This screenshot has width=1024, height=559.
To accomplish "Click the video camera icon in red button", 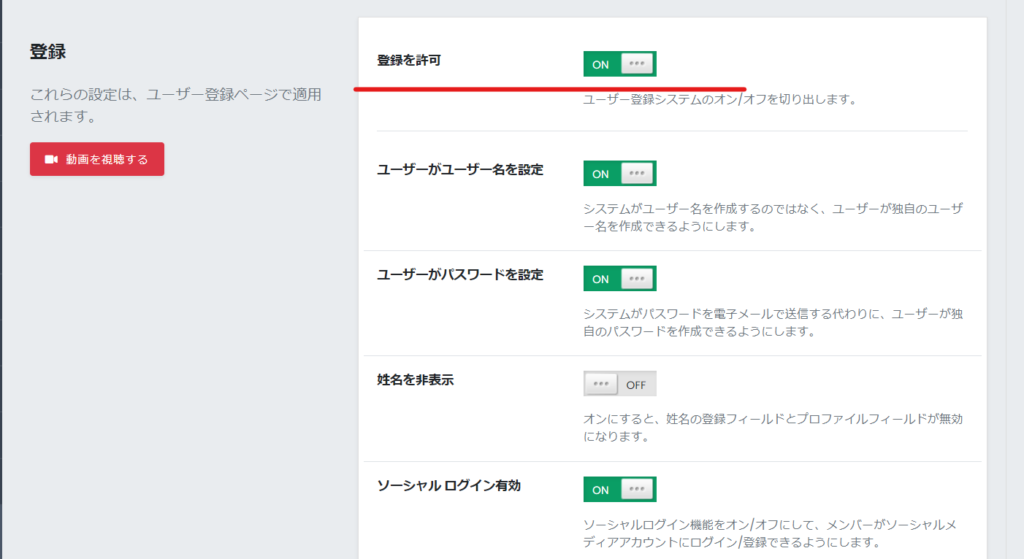I will 51,159.
